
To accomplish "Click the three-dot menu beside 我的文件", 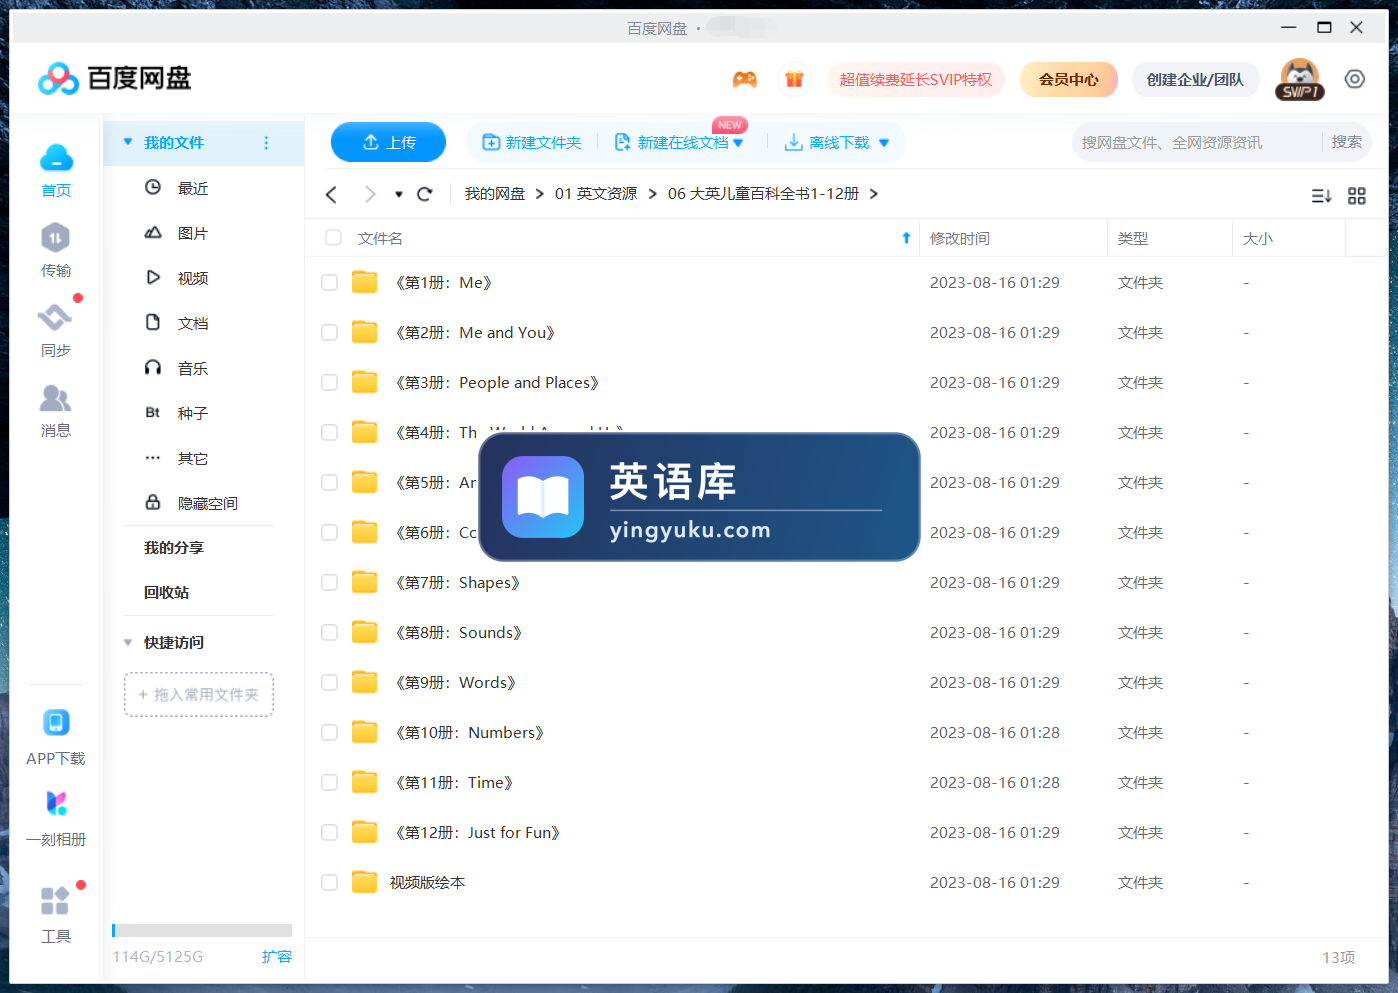I will [x=266, y=143].
